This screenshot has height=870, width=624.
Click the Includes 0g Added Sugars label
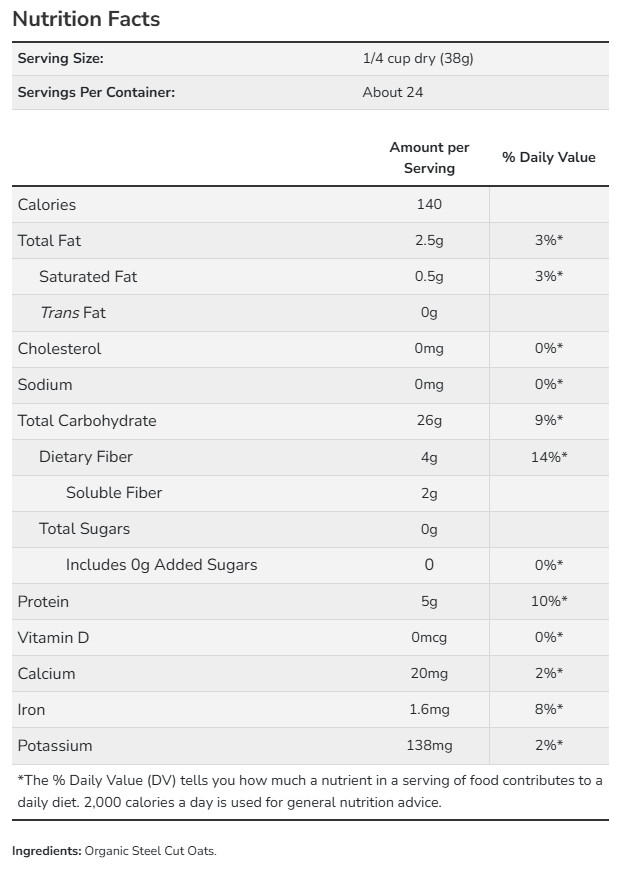(x=161, y=565)
